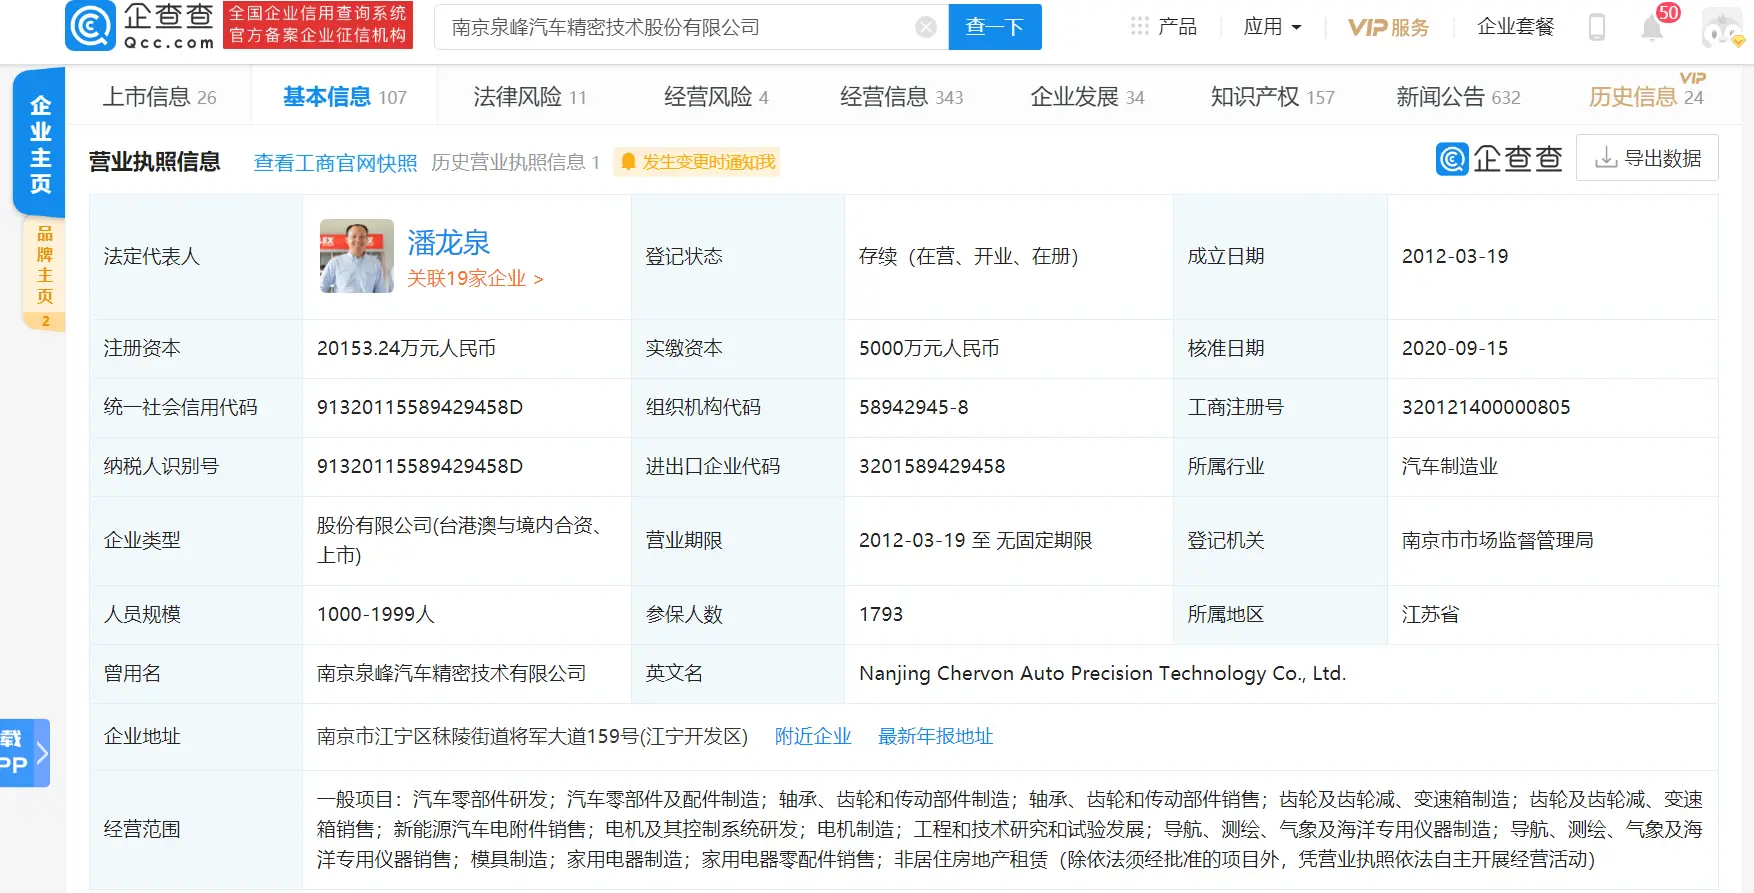Open the mobile app phone icon
Screen dimensions: 1754x893
pyautogui.click(x=1597, y=27)
